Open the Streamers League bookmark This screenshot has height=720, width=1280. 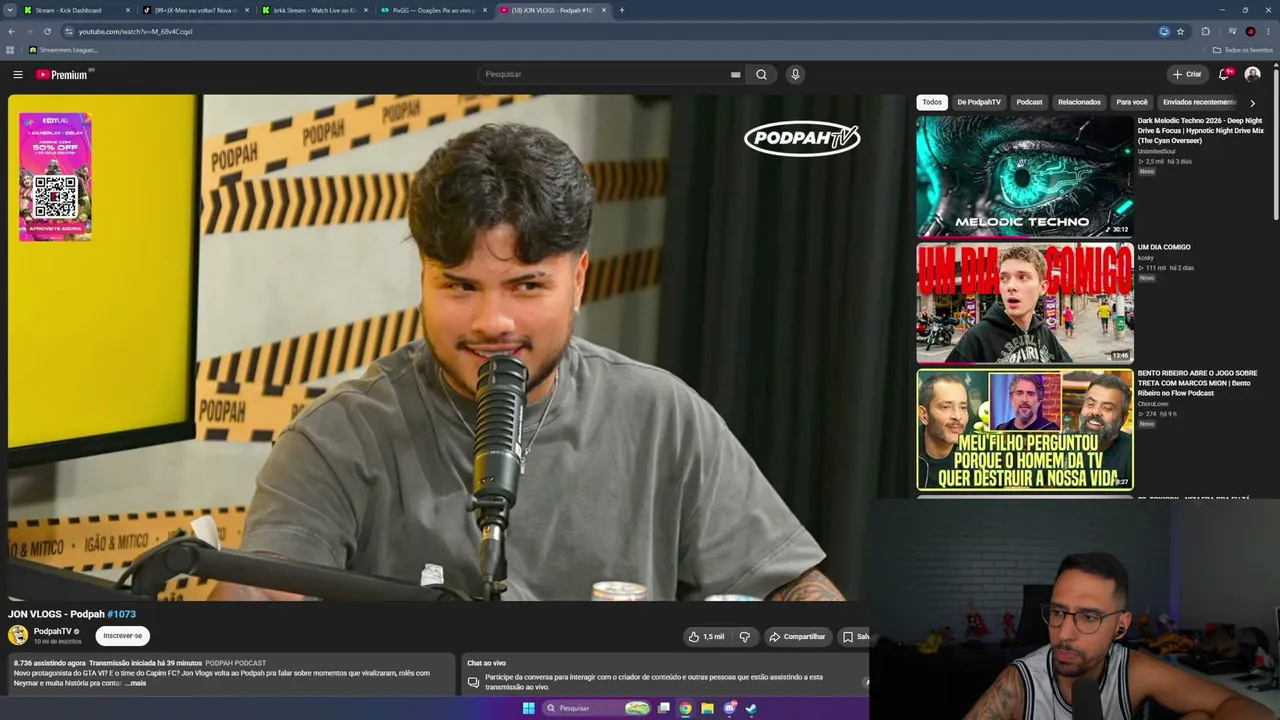(63, 50)
